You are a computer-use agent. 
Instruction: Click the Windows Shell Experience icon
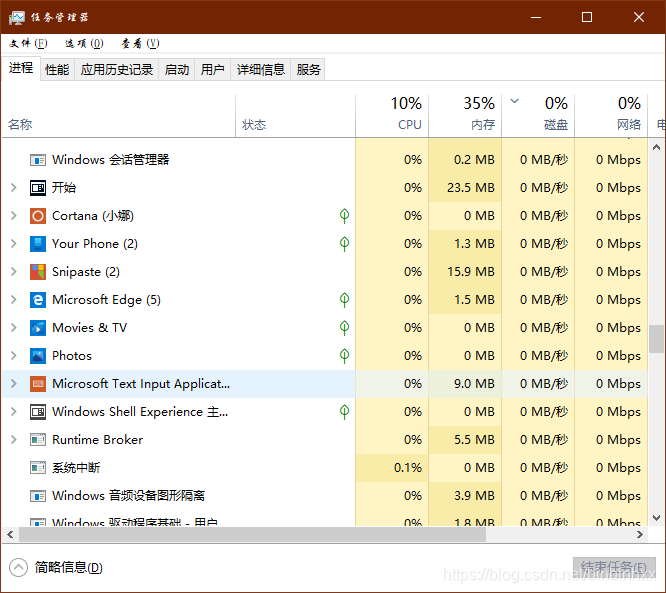[38, 412]
